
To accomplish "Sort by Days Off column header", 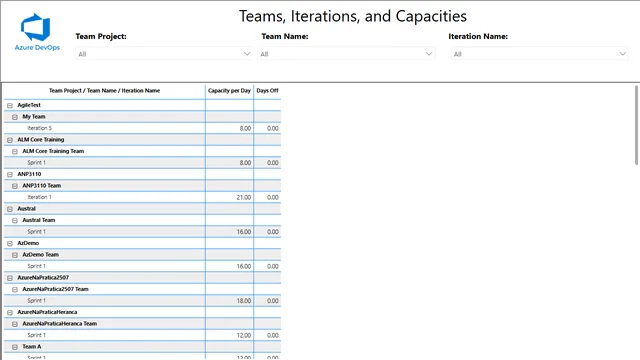I will pos(267,91).
